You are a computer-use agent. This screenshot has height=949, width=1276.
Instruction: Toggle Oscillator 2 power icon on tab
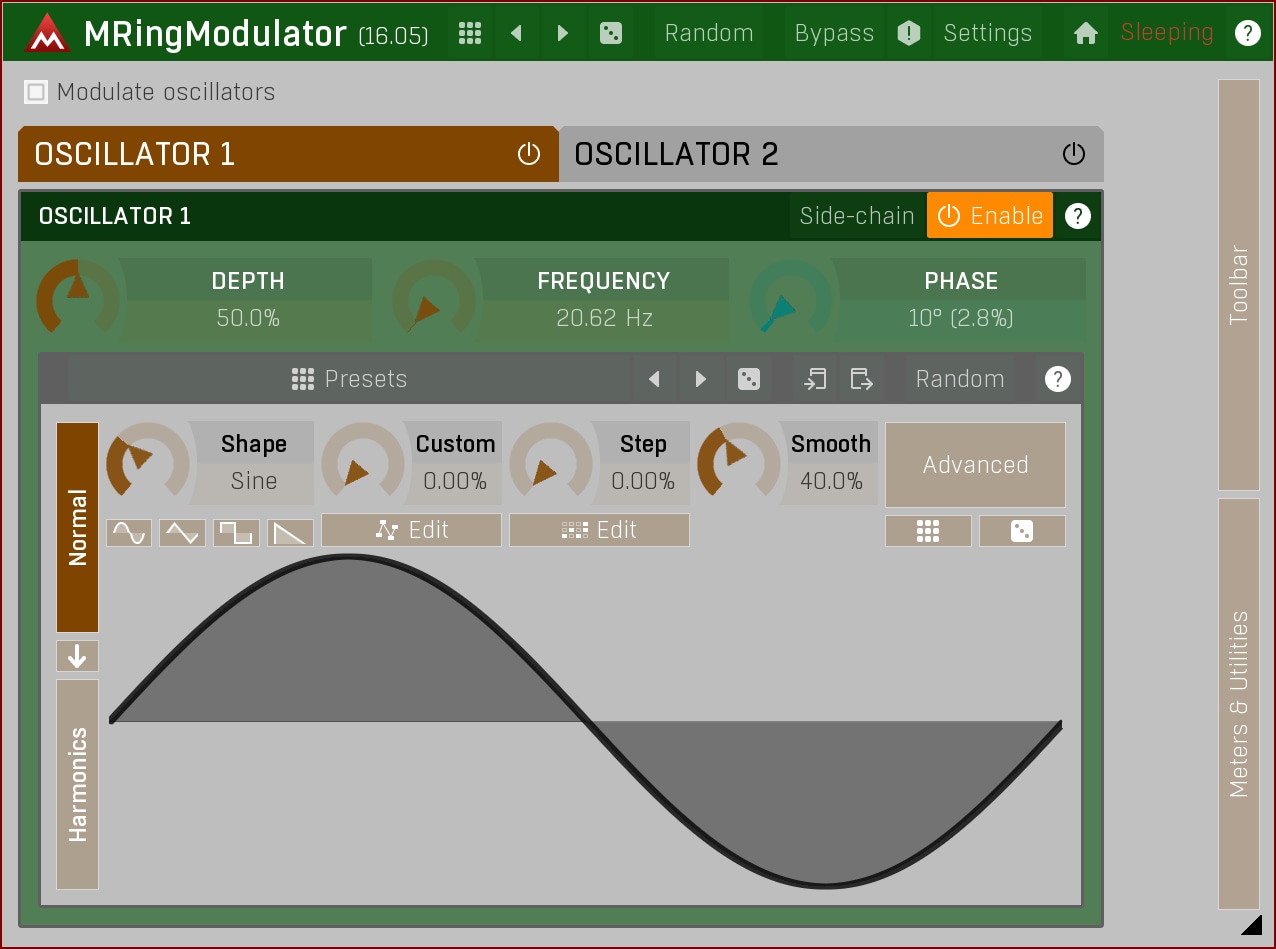pyautogui.click(x=1073, y=154)
